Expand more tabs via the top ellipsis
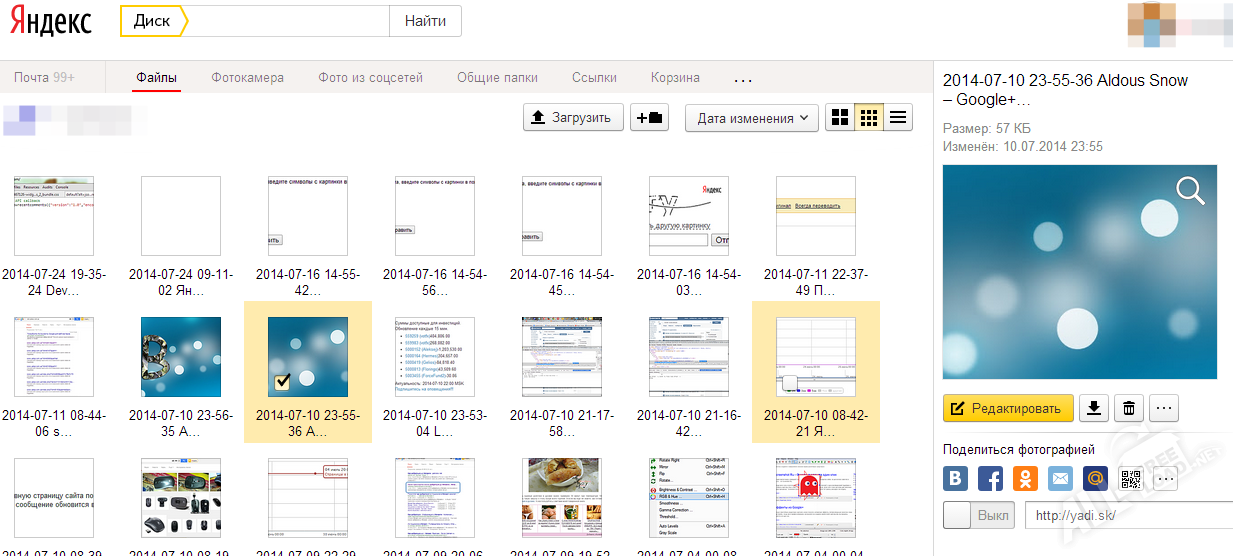This screenshot has width=1233, height=556. (743, 78)
